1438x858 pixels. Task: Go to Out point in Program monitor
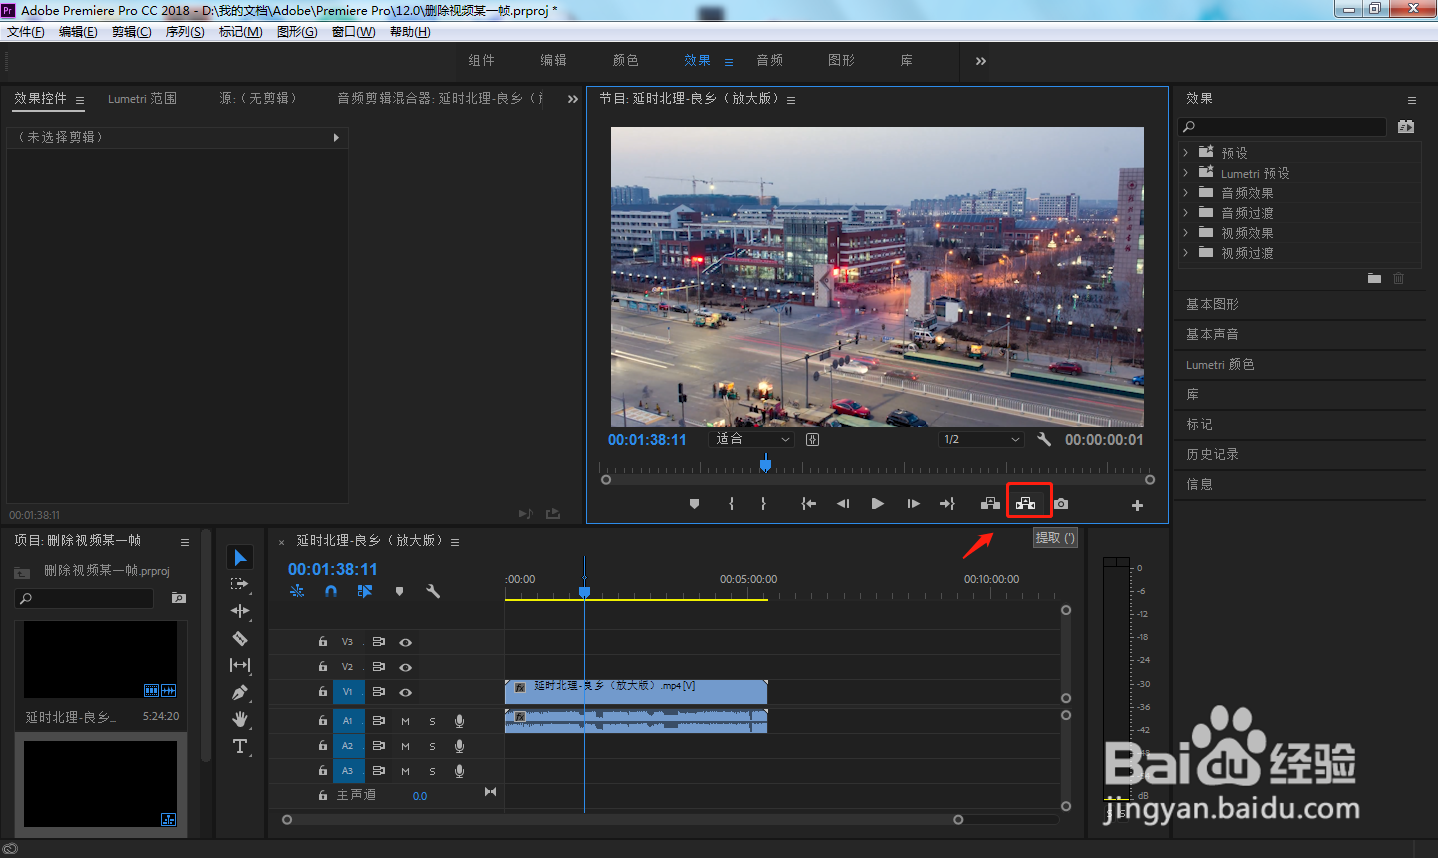[x=947, y=504]
